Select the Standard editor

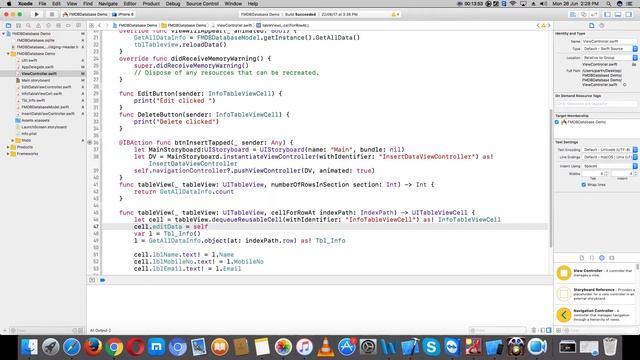coord(573,14)
